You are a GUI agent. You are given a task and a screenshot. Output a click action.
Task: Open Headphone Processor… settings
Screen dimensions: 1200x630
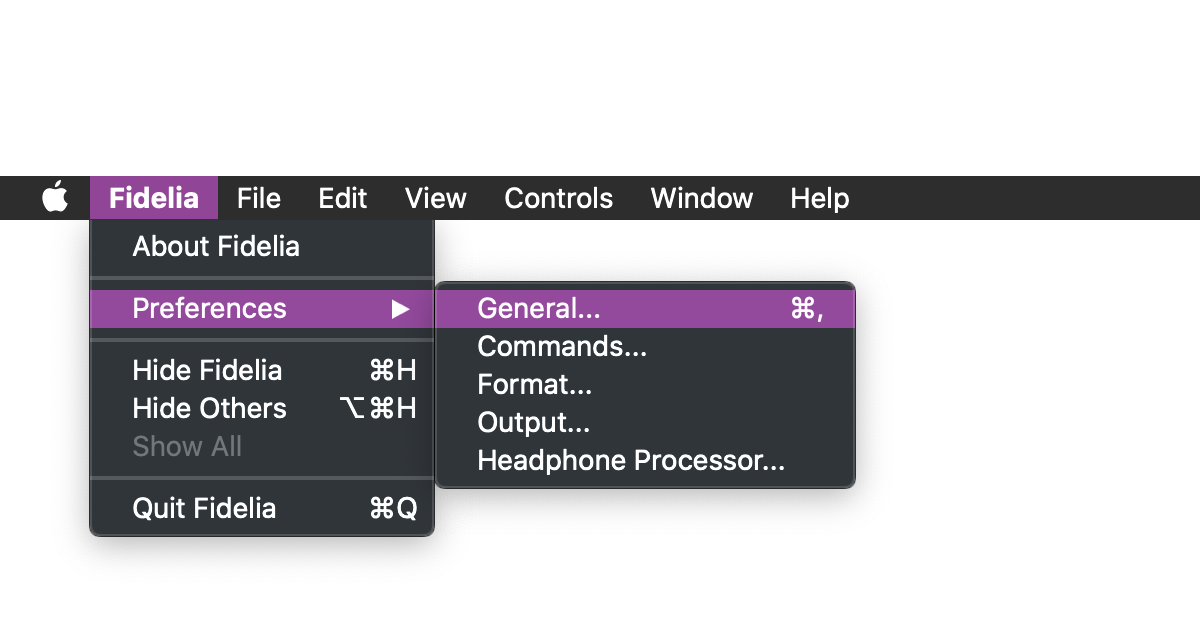[x=630, y=461]
